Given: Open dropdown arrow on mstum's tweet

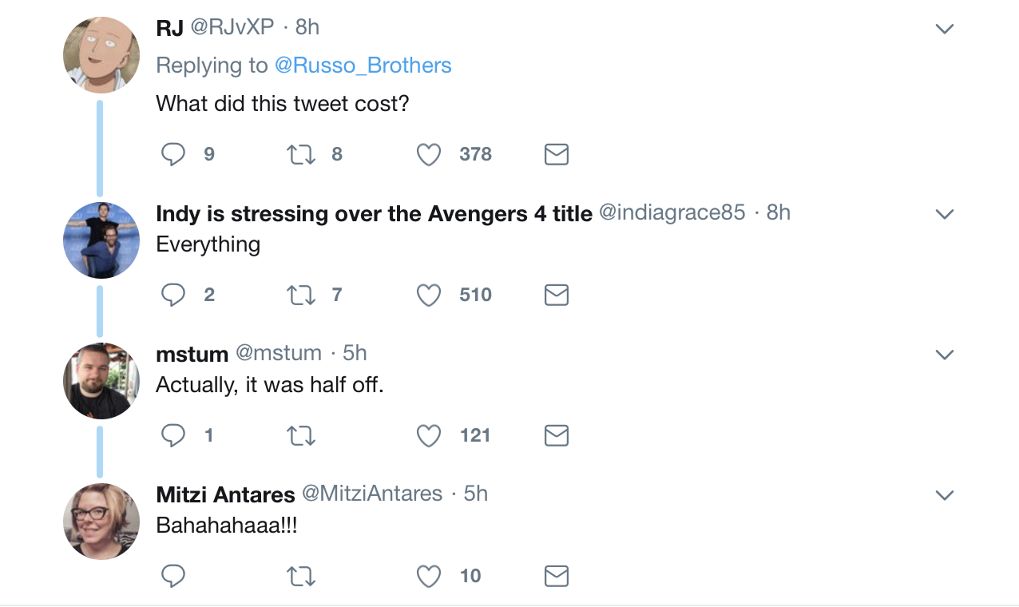Looking at the screenshot, I should [944, 355].
